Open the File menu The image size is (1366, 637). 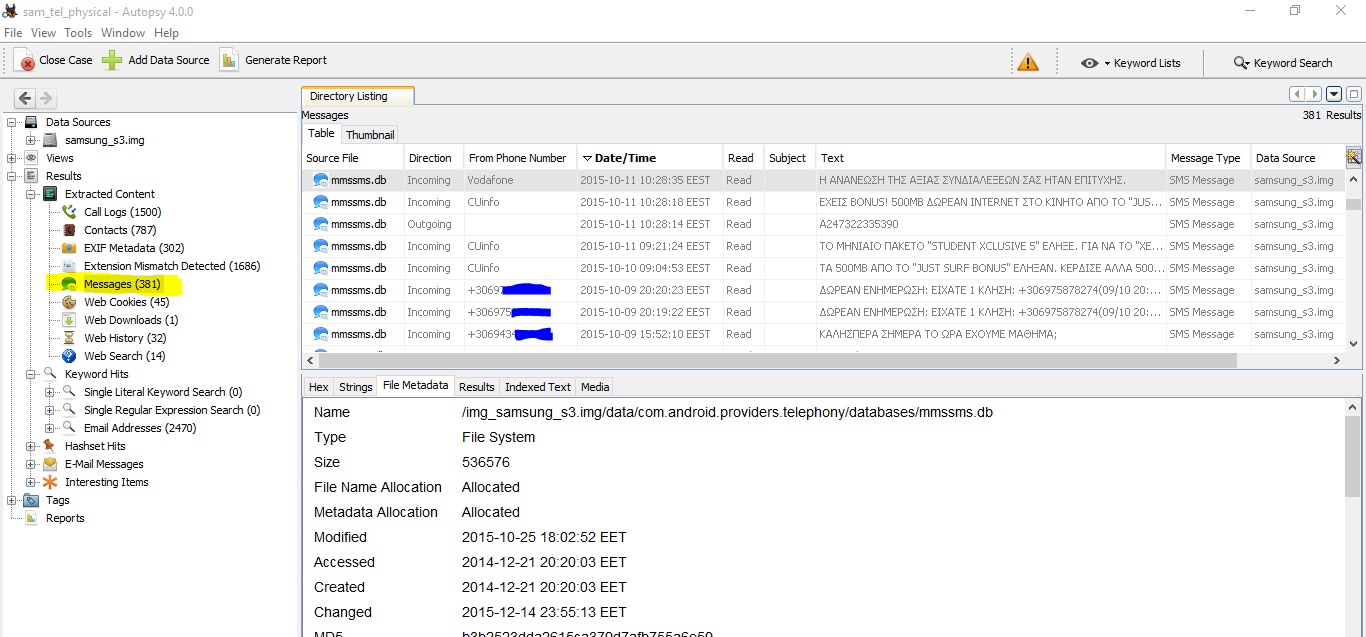[x=13, y=33]
